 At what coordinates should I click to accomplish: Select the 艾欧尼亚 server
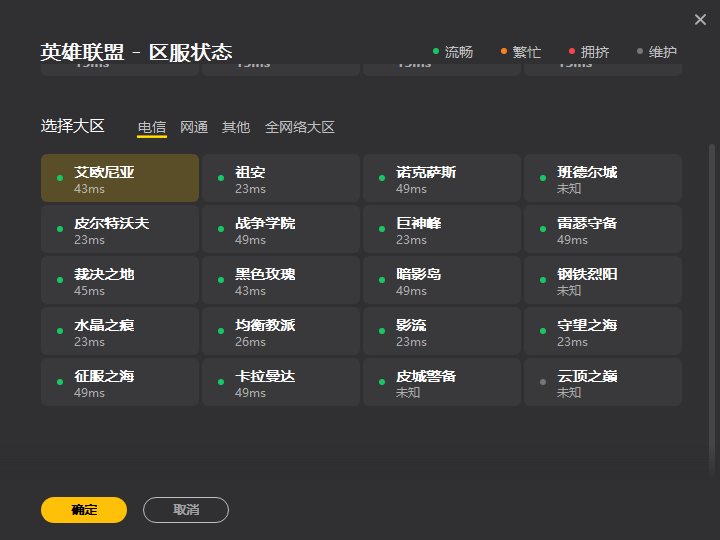coord(120,178)
